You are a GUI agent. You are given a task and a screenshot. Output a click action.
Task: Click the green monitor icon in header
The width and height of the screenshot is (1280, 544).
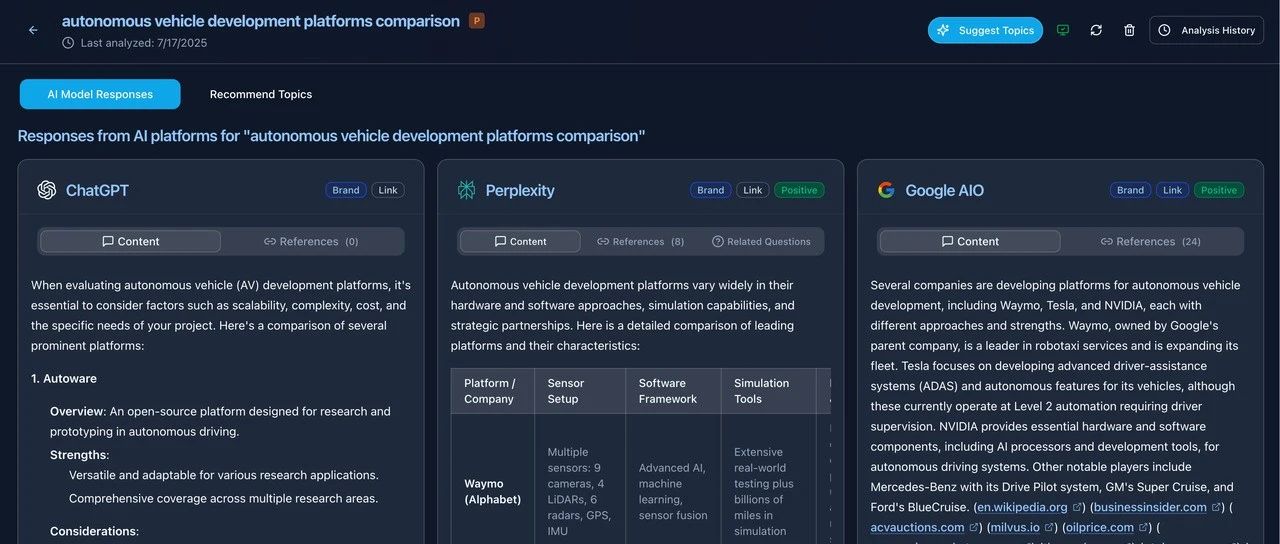coord(1063,30)
